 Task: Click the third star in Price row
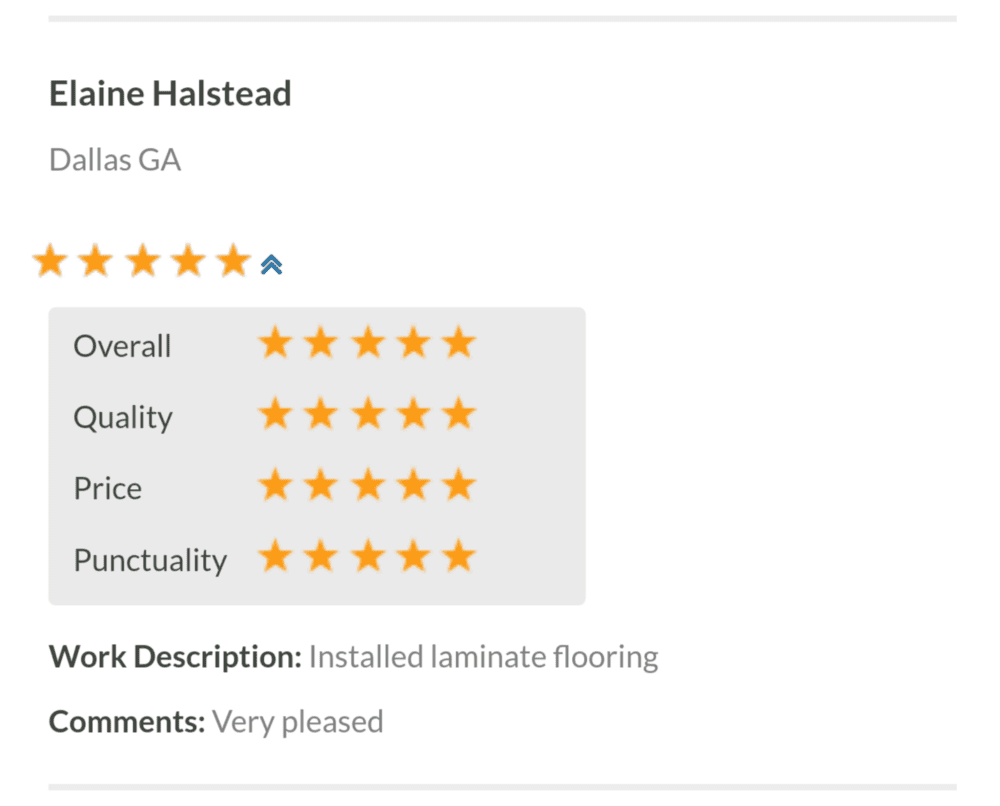(x=367, y=486)
